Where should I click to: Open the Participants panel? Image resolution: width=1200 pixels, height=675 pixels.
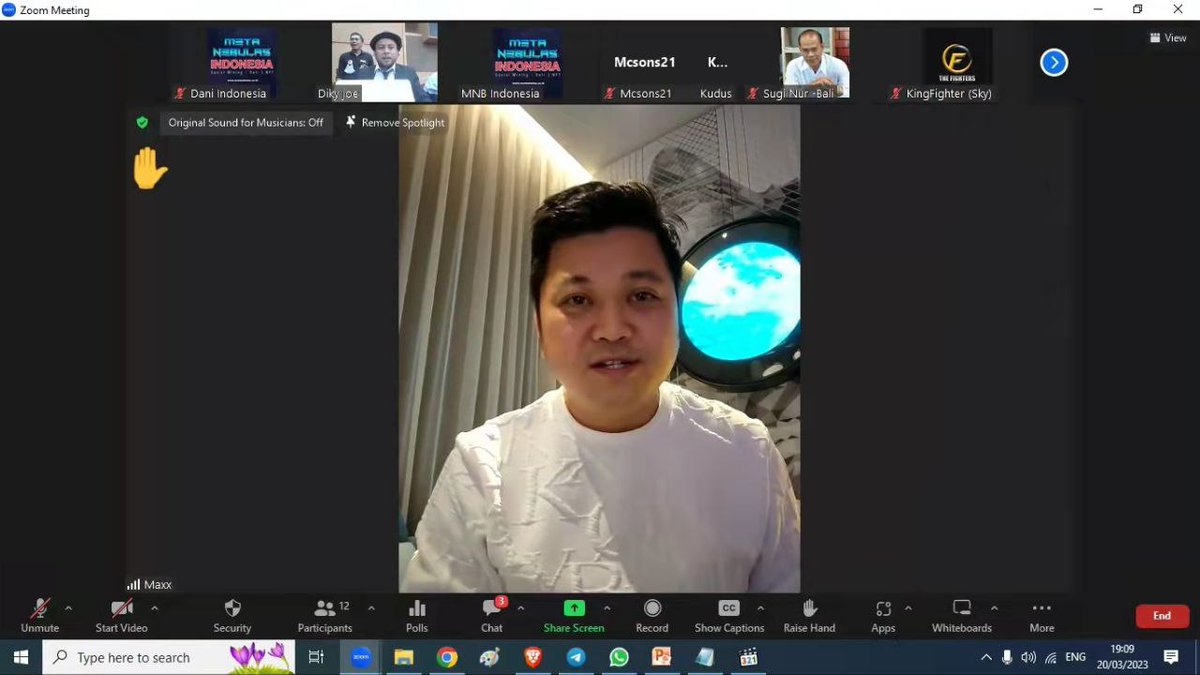click(x=325, y=615)
